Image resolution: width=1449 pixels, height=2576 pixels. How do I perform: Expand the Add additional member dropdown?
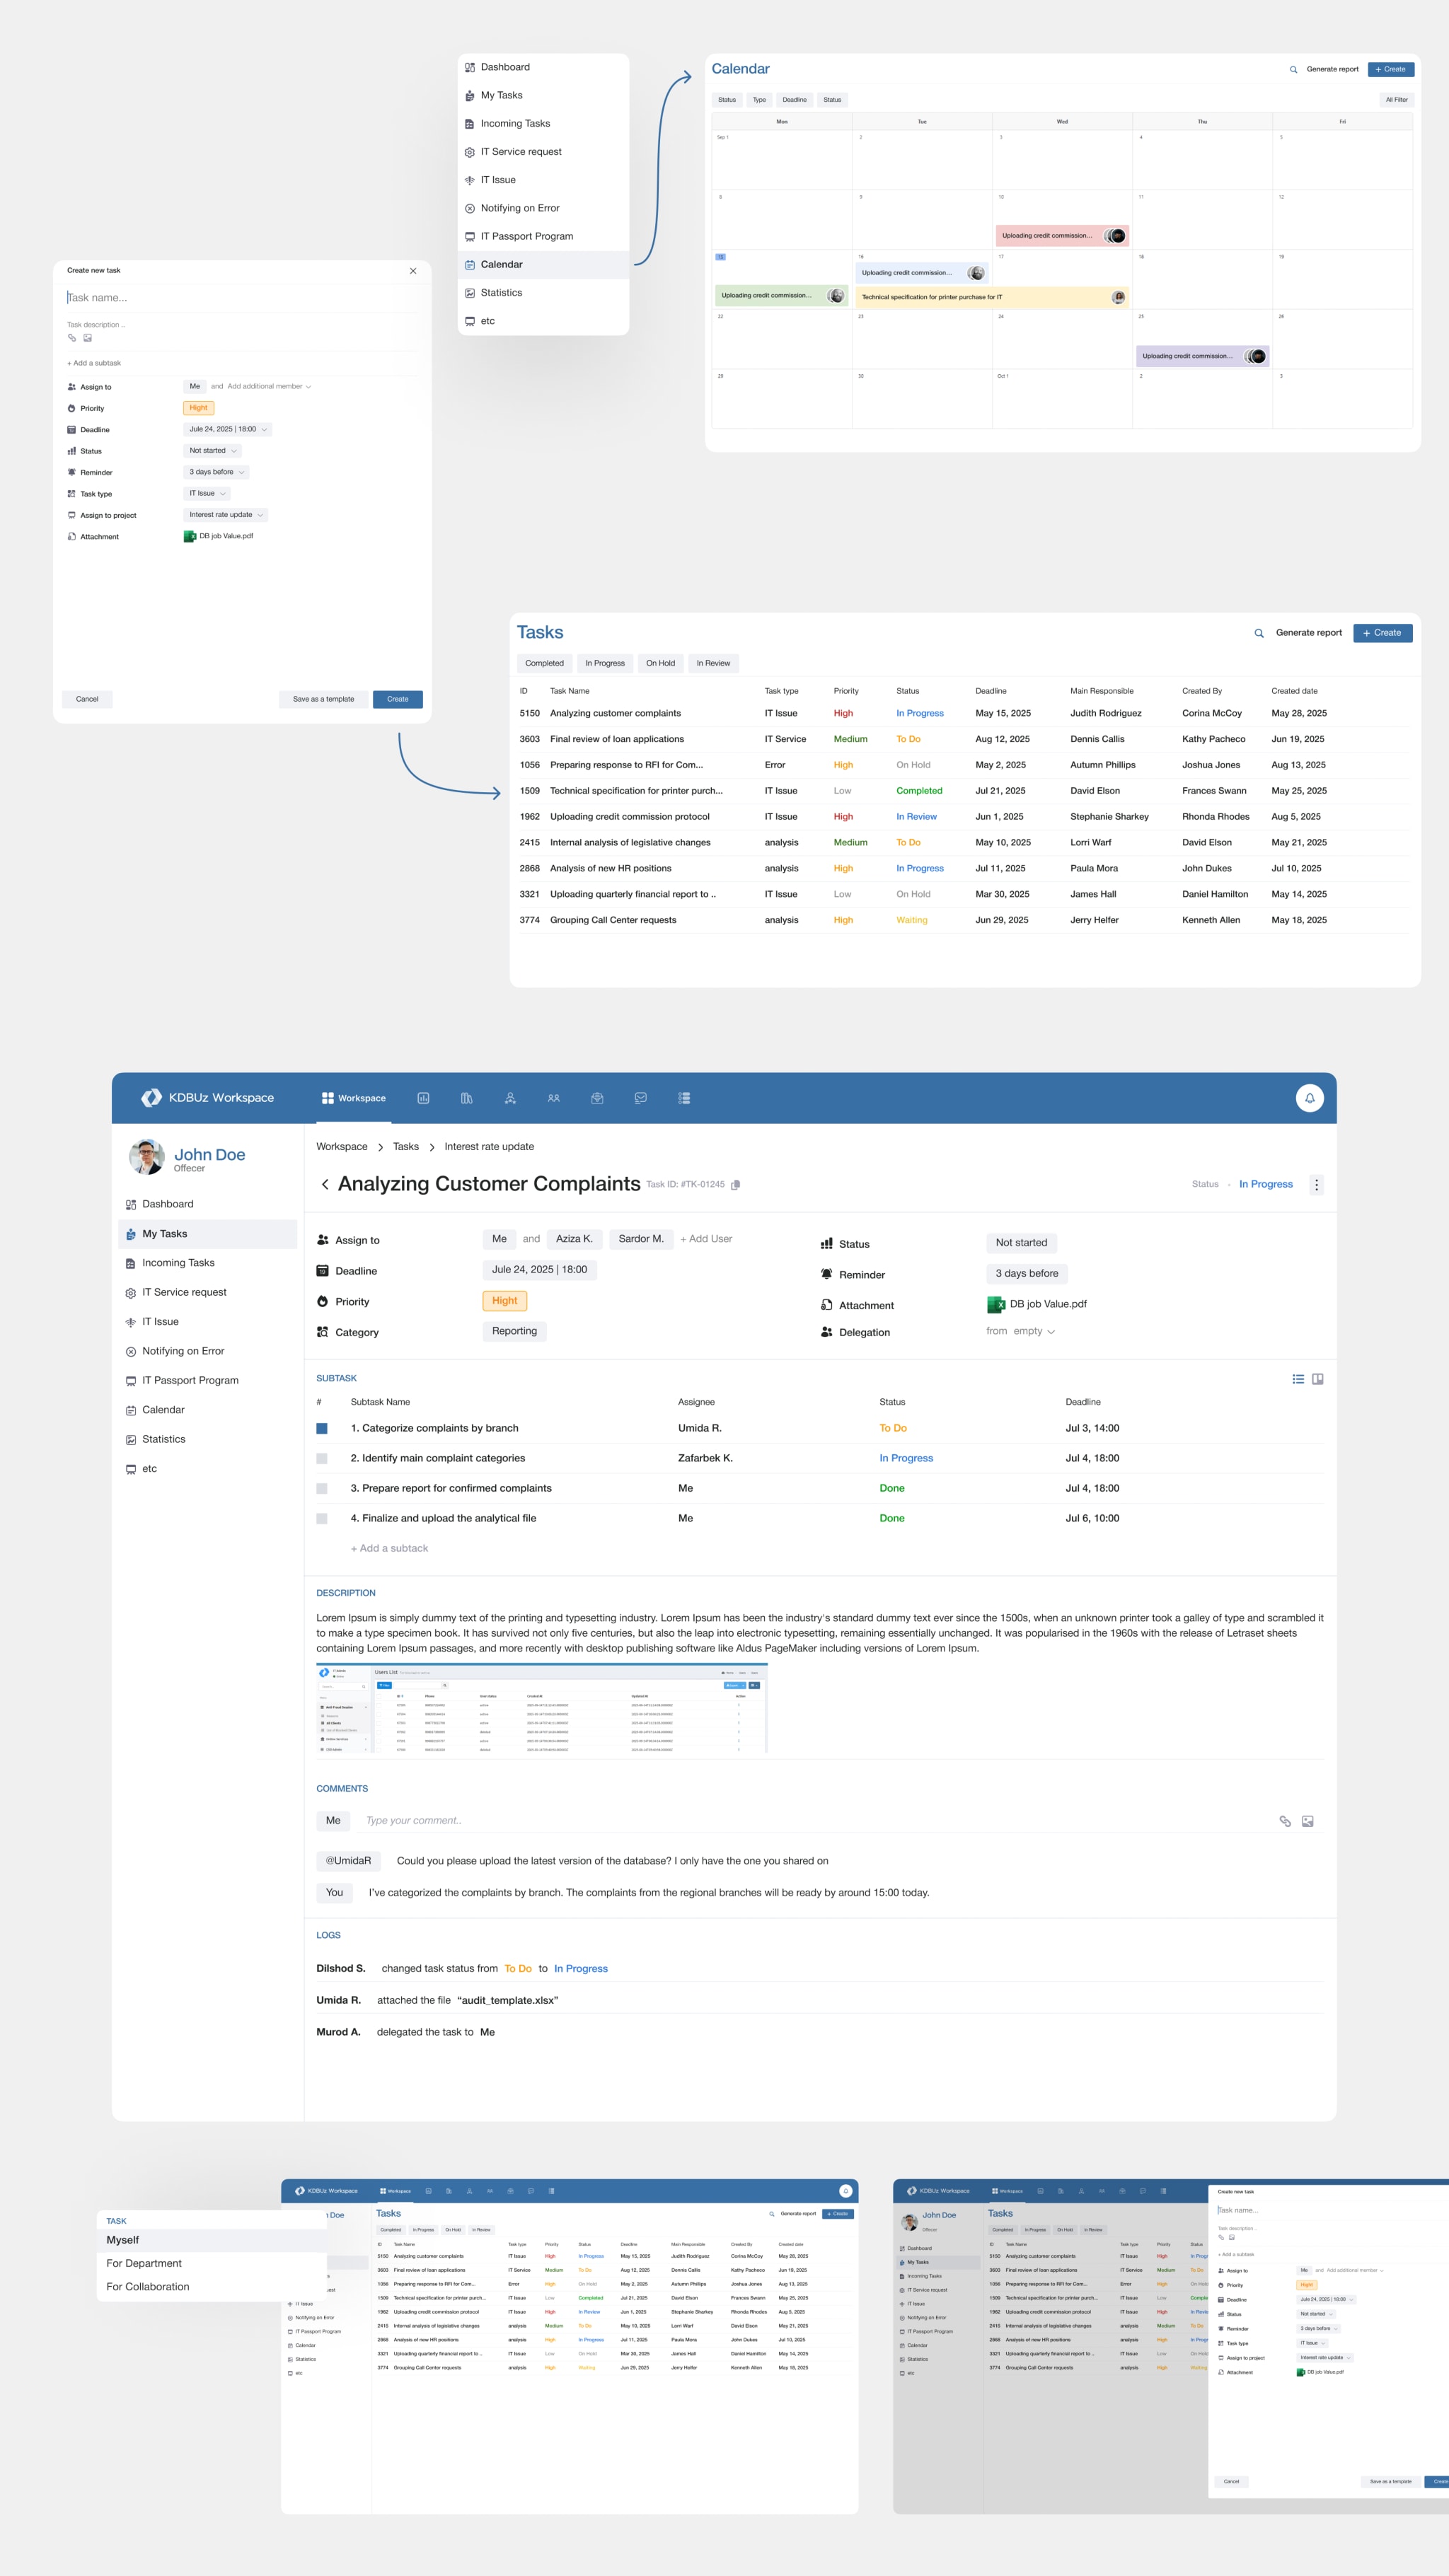click(269, 386)
